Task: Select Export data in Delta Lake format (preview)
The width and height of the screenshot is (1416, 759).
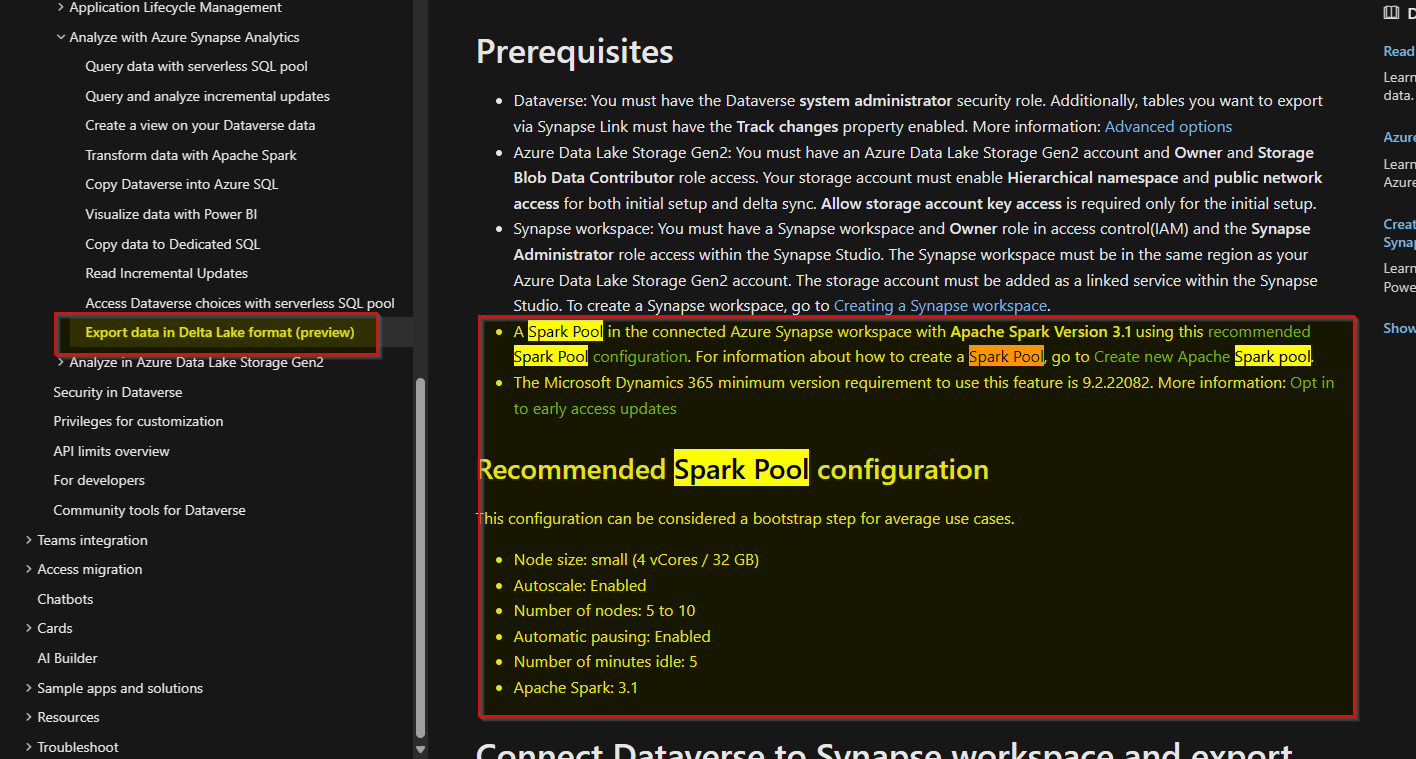Action: click(220, 332)
